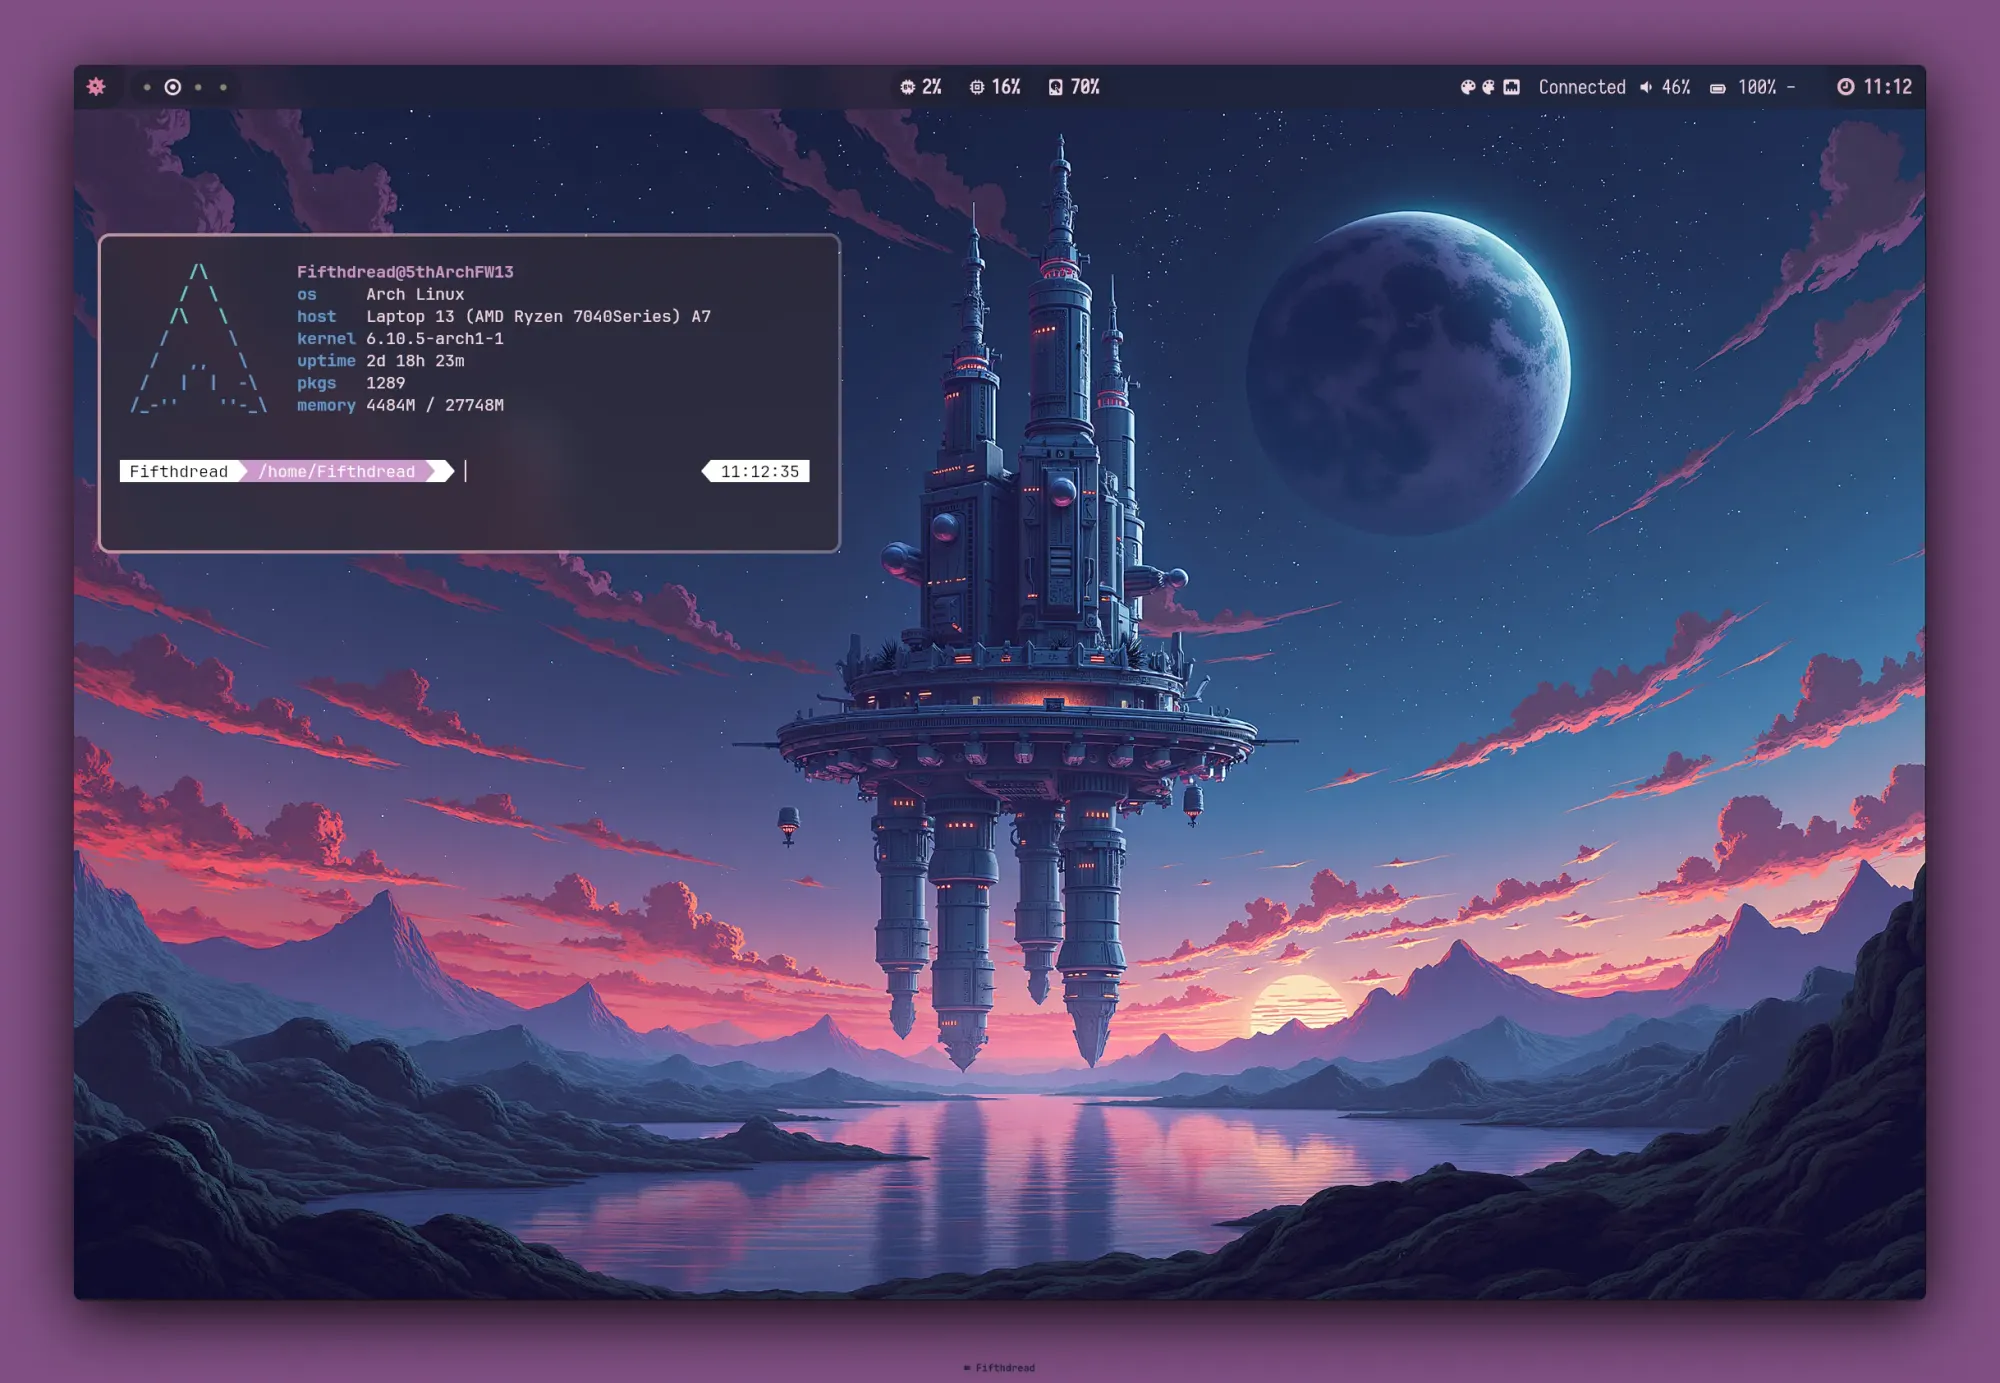Click the /home/Fifthdread path prompt segment

(x=336, y=471)
